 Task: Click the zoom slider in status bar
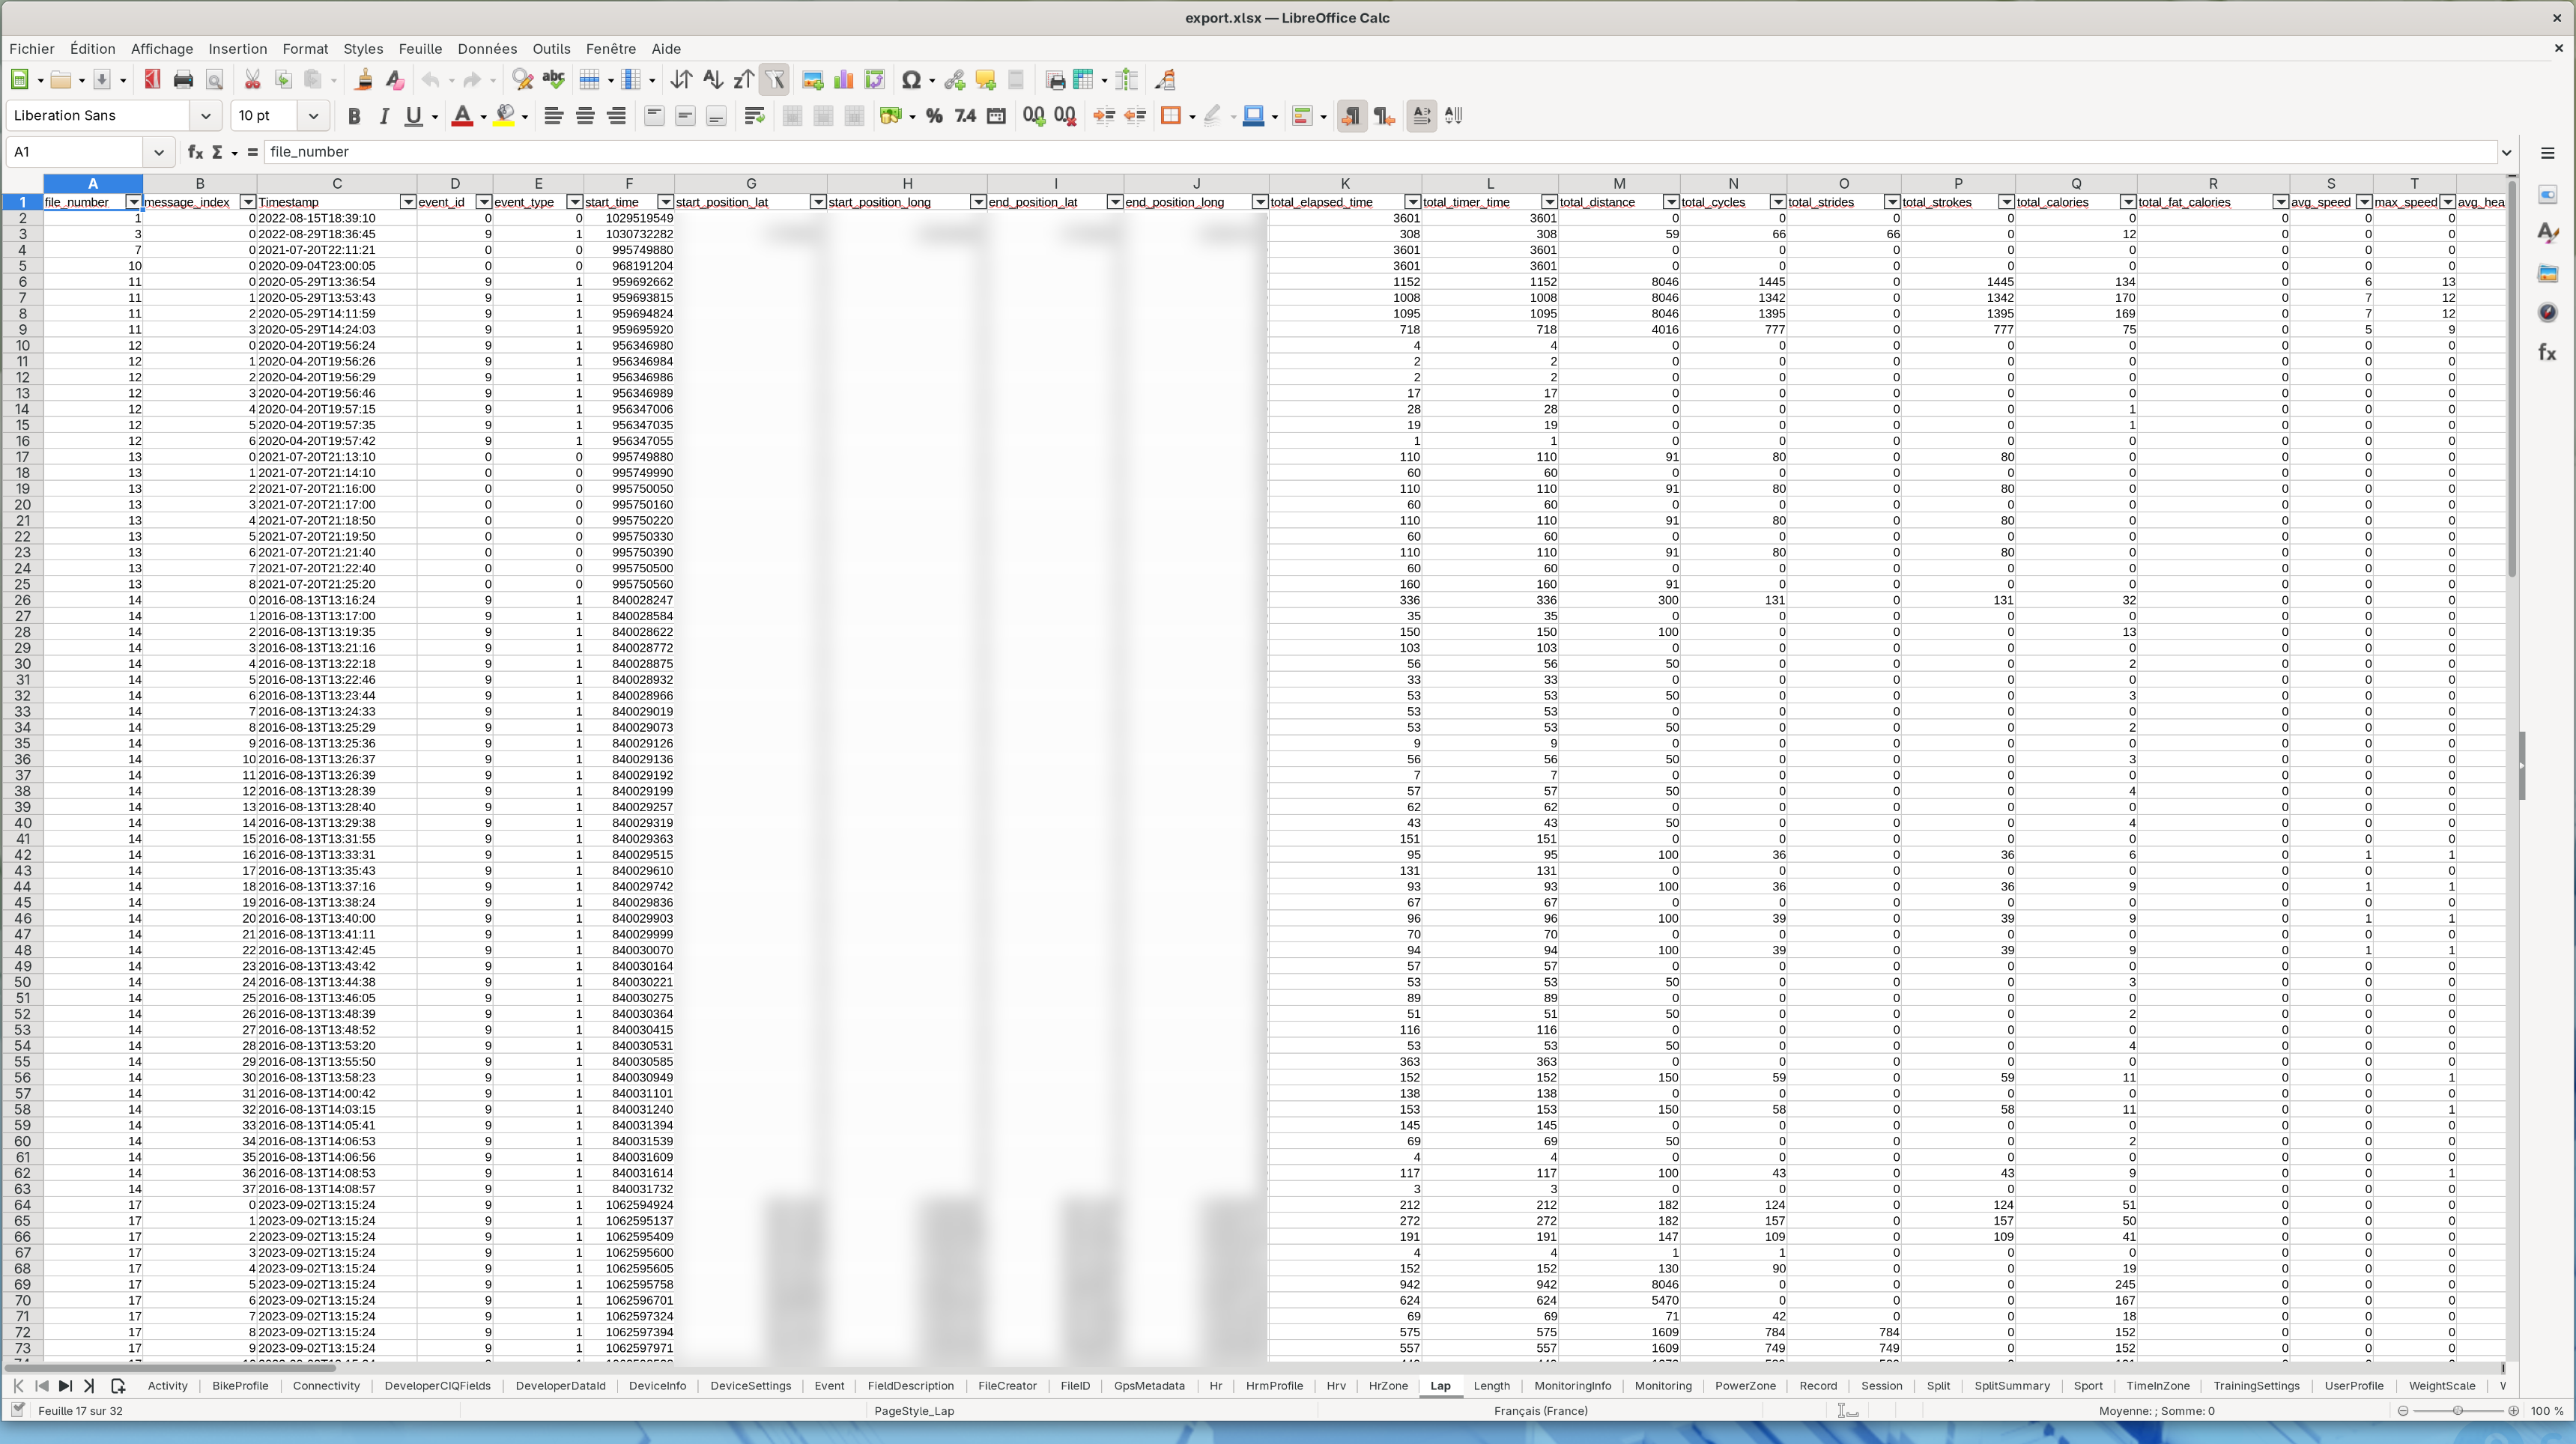pos(2458,1411)
